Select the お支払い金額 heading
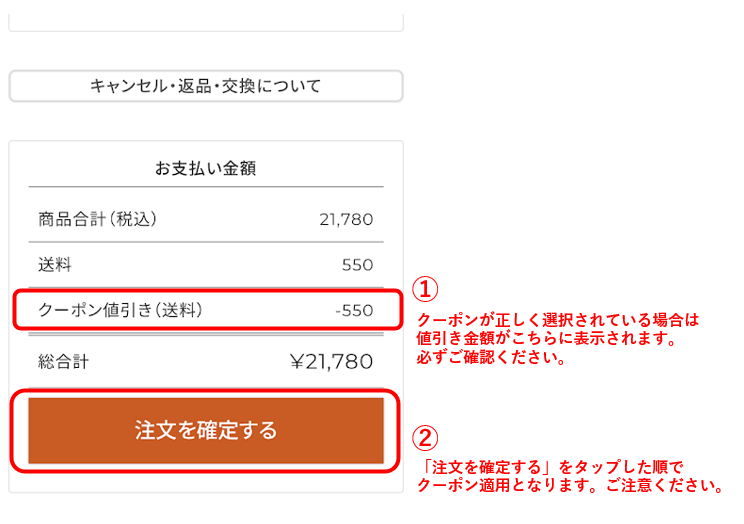 pyautogui.click(x=205, y=169)
